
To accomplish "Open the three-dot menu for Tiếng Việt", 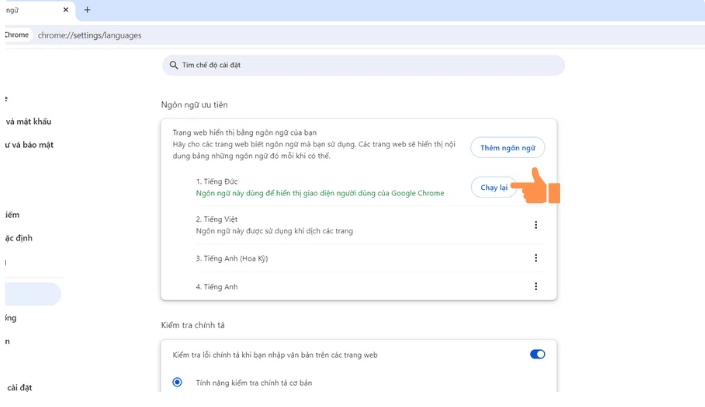I will (x=536, y=225).
